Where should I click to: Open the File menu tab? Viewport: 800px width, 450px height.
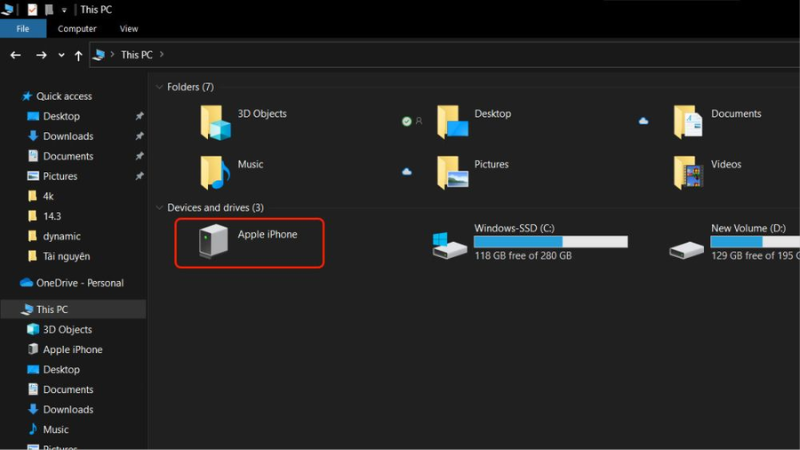coord(23,29)
